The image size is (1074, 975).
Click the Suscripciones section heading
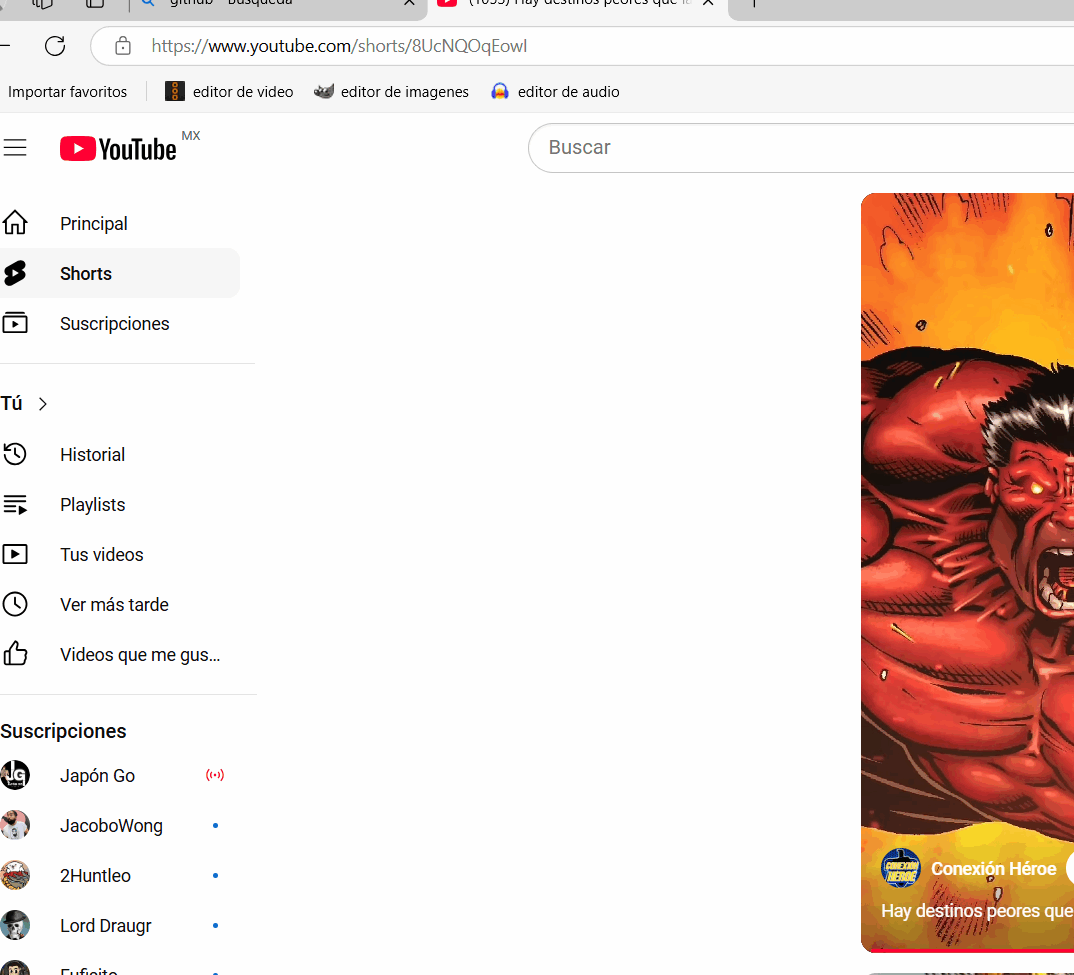pos(63,731)
